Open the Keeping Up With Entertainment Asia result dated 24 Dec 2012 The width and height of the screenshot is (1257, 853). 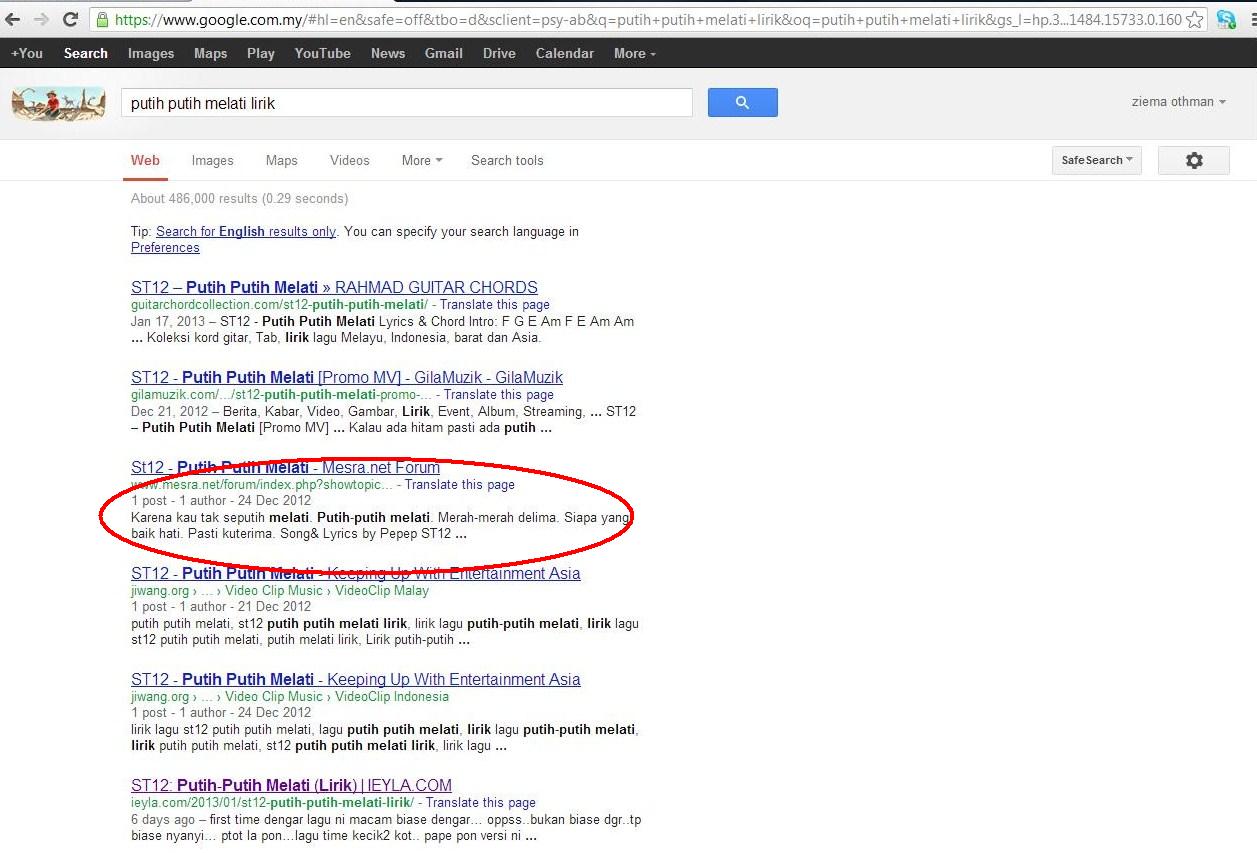pyautogui.click(x=355, y=679)
